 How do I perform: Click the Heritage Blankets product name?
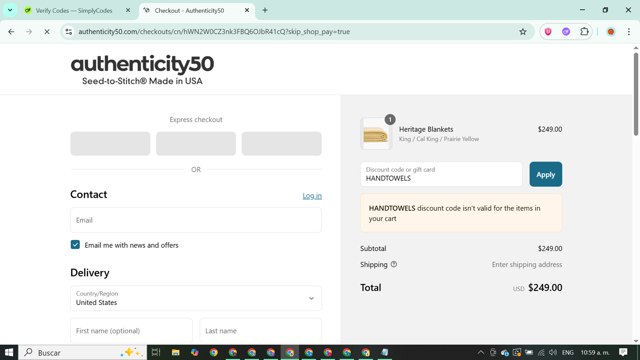point(426,129)
